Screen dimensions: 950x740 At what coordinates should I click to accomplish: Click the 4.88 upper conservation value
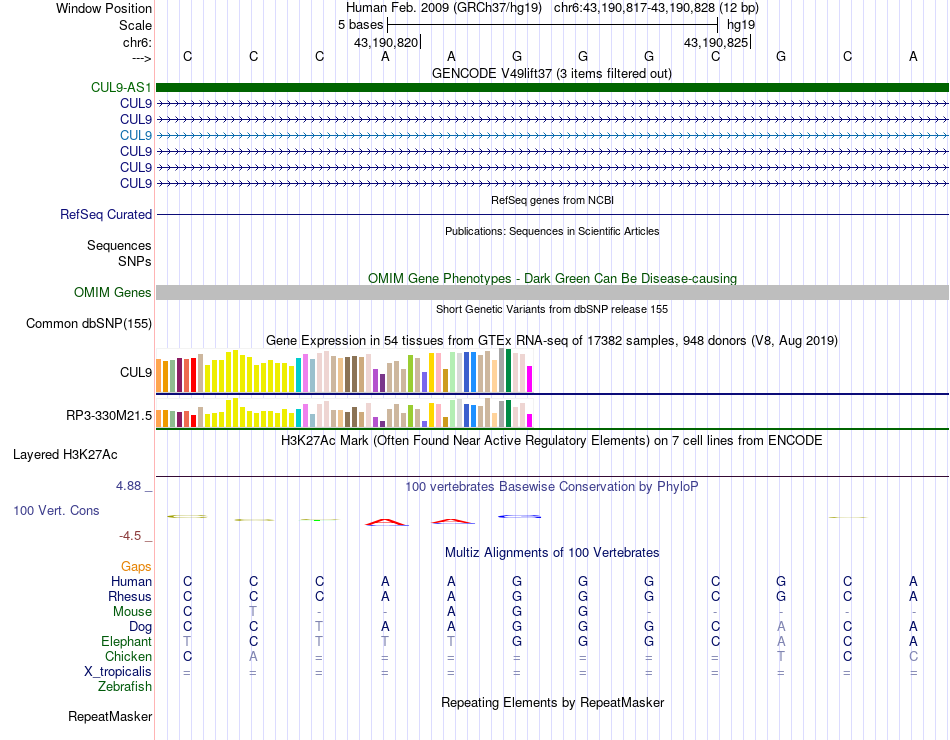tap(128, 486)
